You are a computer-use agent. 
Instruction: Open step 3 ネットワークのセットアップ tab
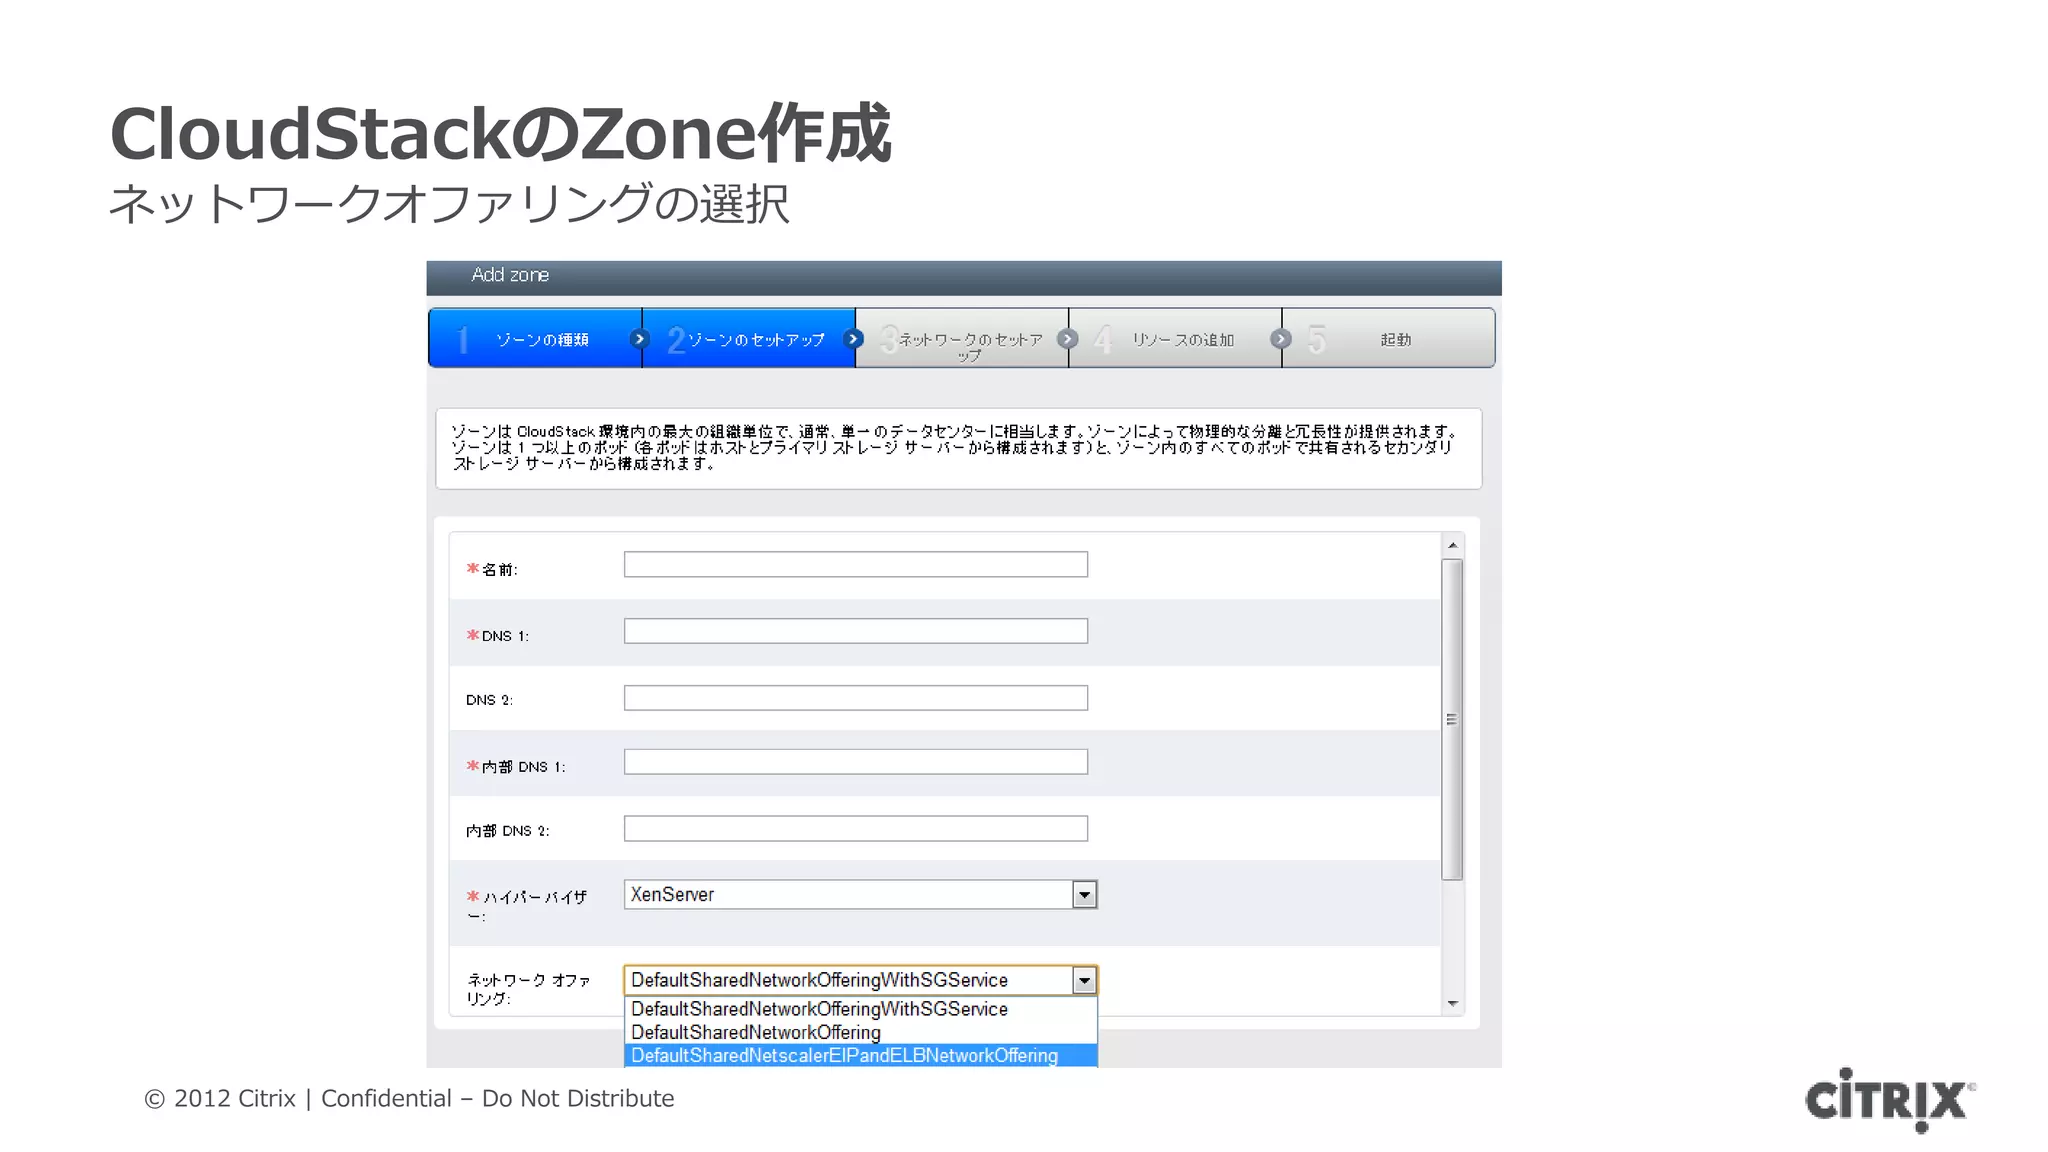pos(965,341)
